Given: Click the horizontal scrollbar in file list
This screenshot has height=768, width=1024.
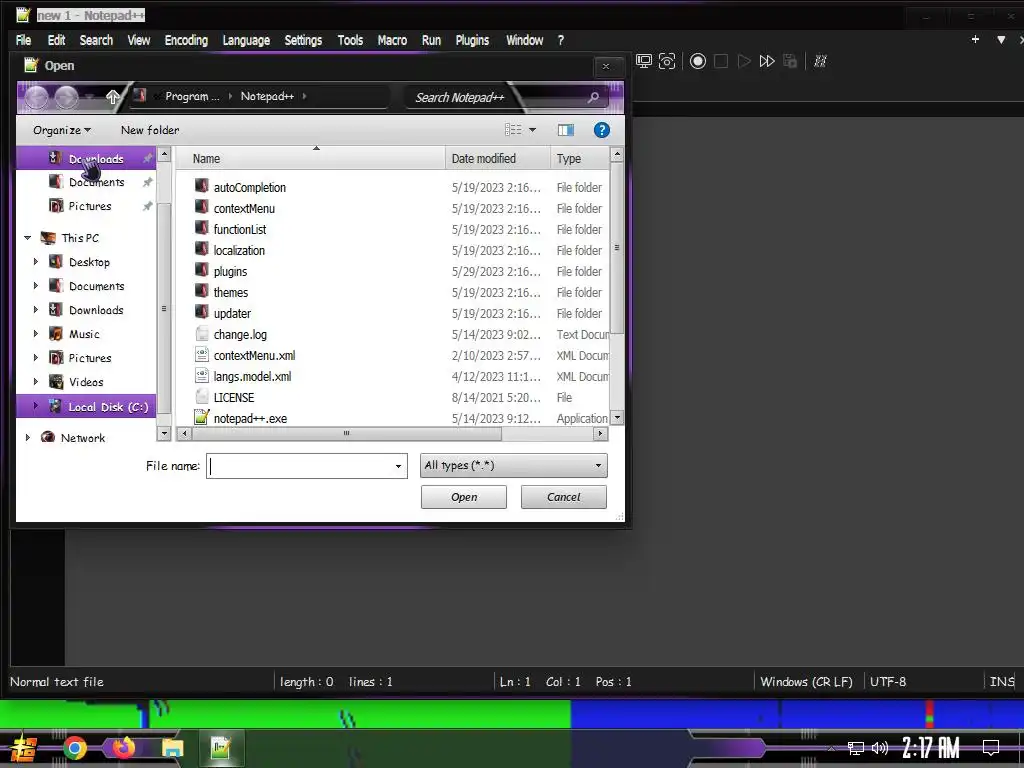Looking at the screenshot, I should click(x=347, y=433).
